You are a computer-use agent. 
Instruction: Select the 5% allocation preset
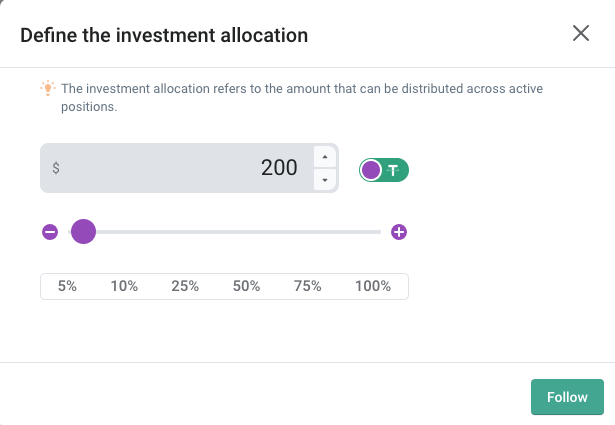67,286
